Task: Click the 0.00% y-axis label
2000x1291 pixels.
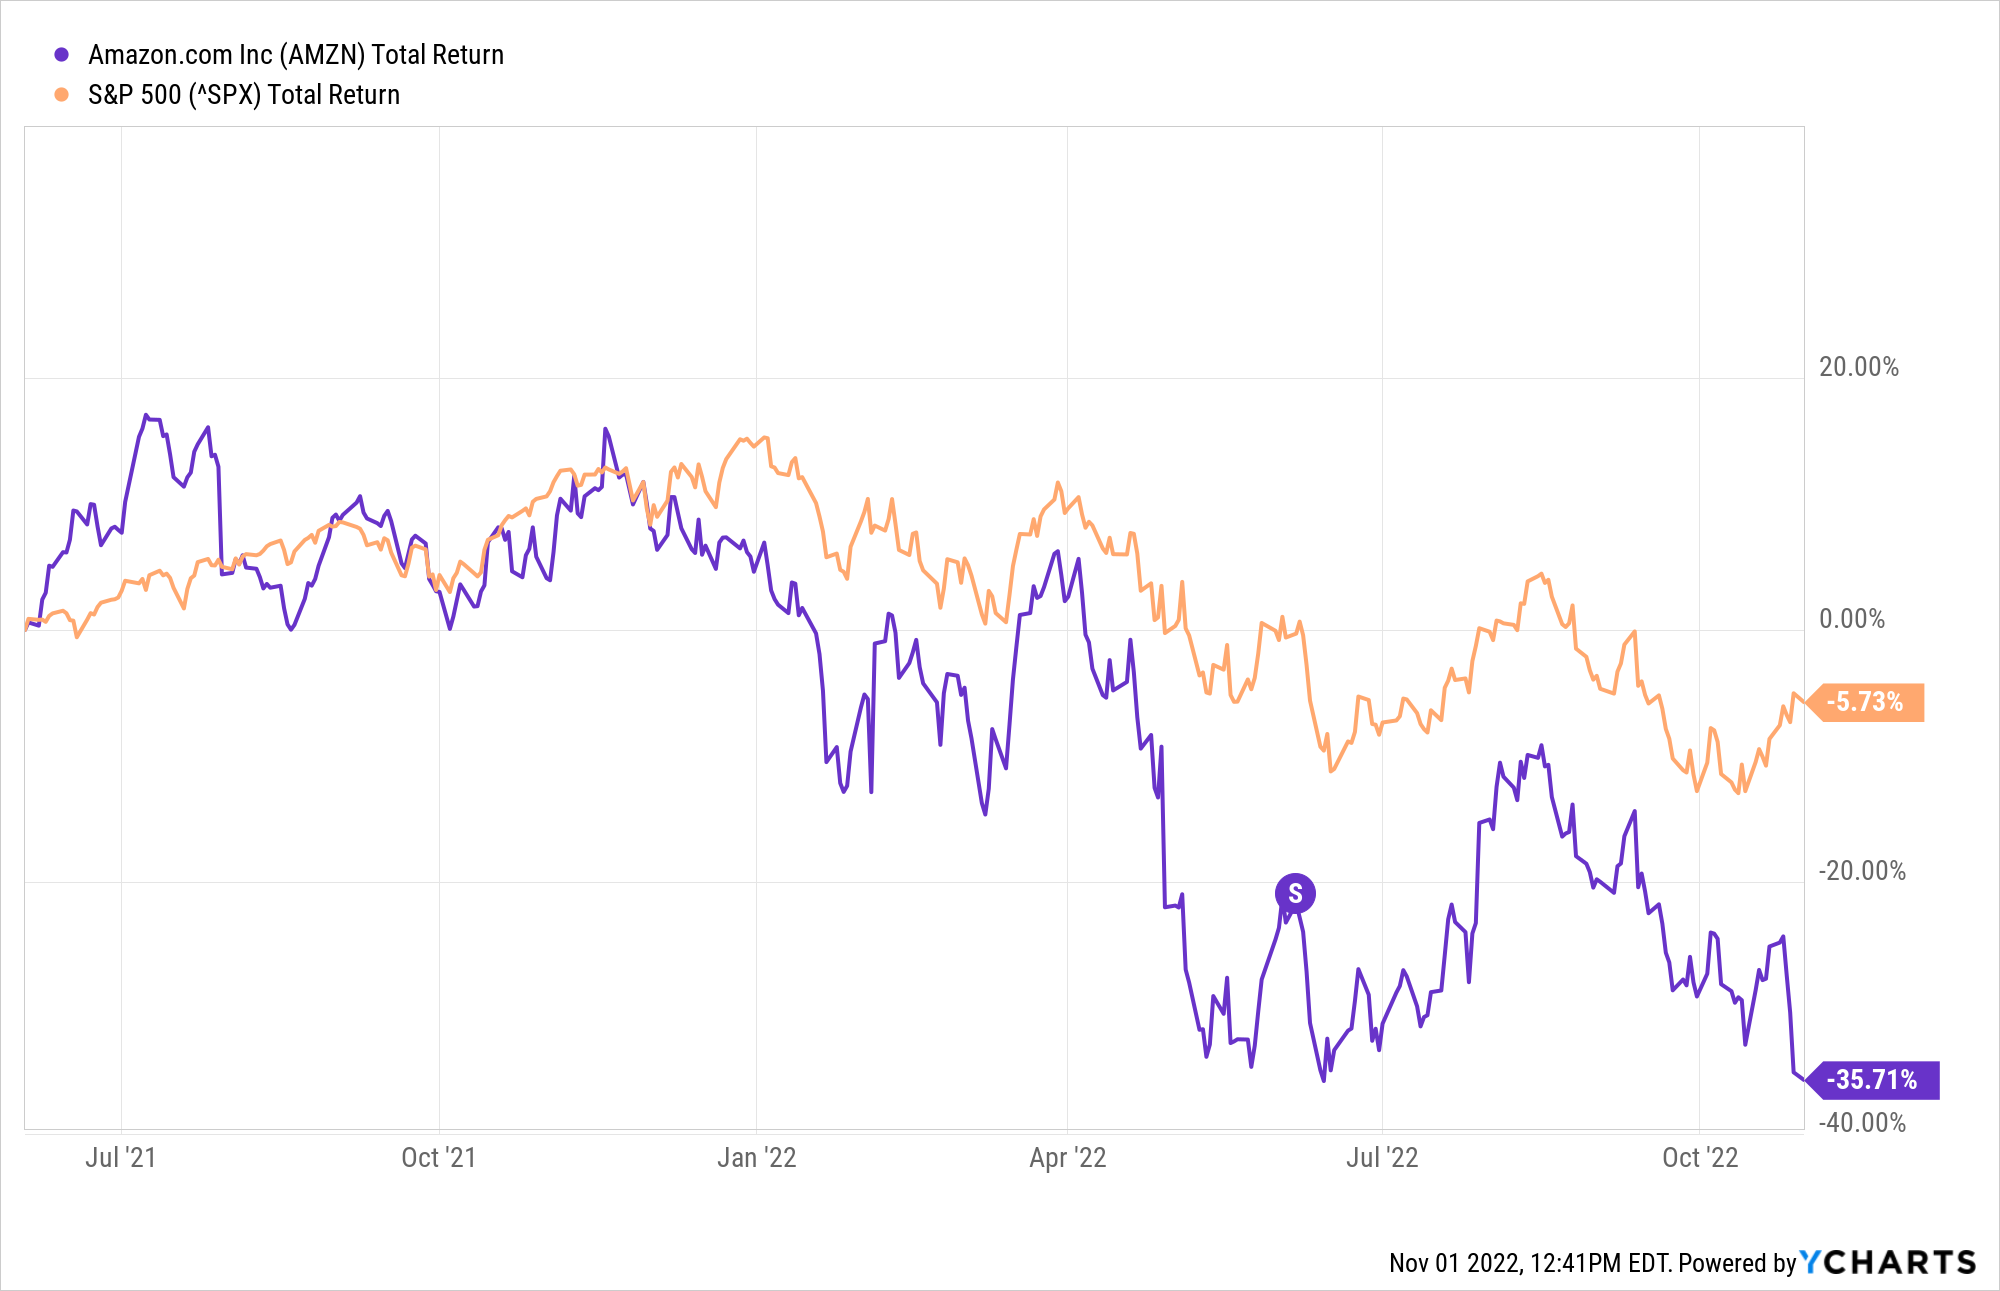Action: point(1851,619)
